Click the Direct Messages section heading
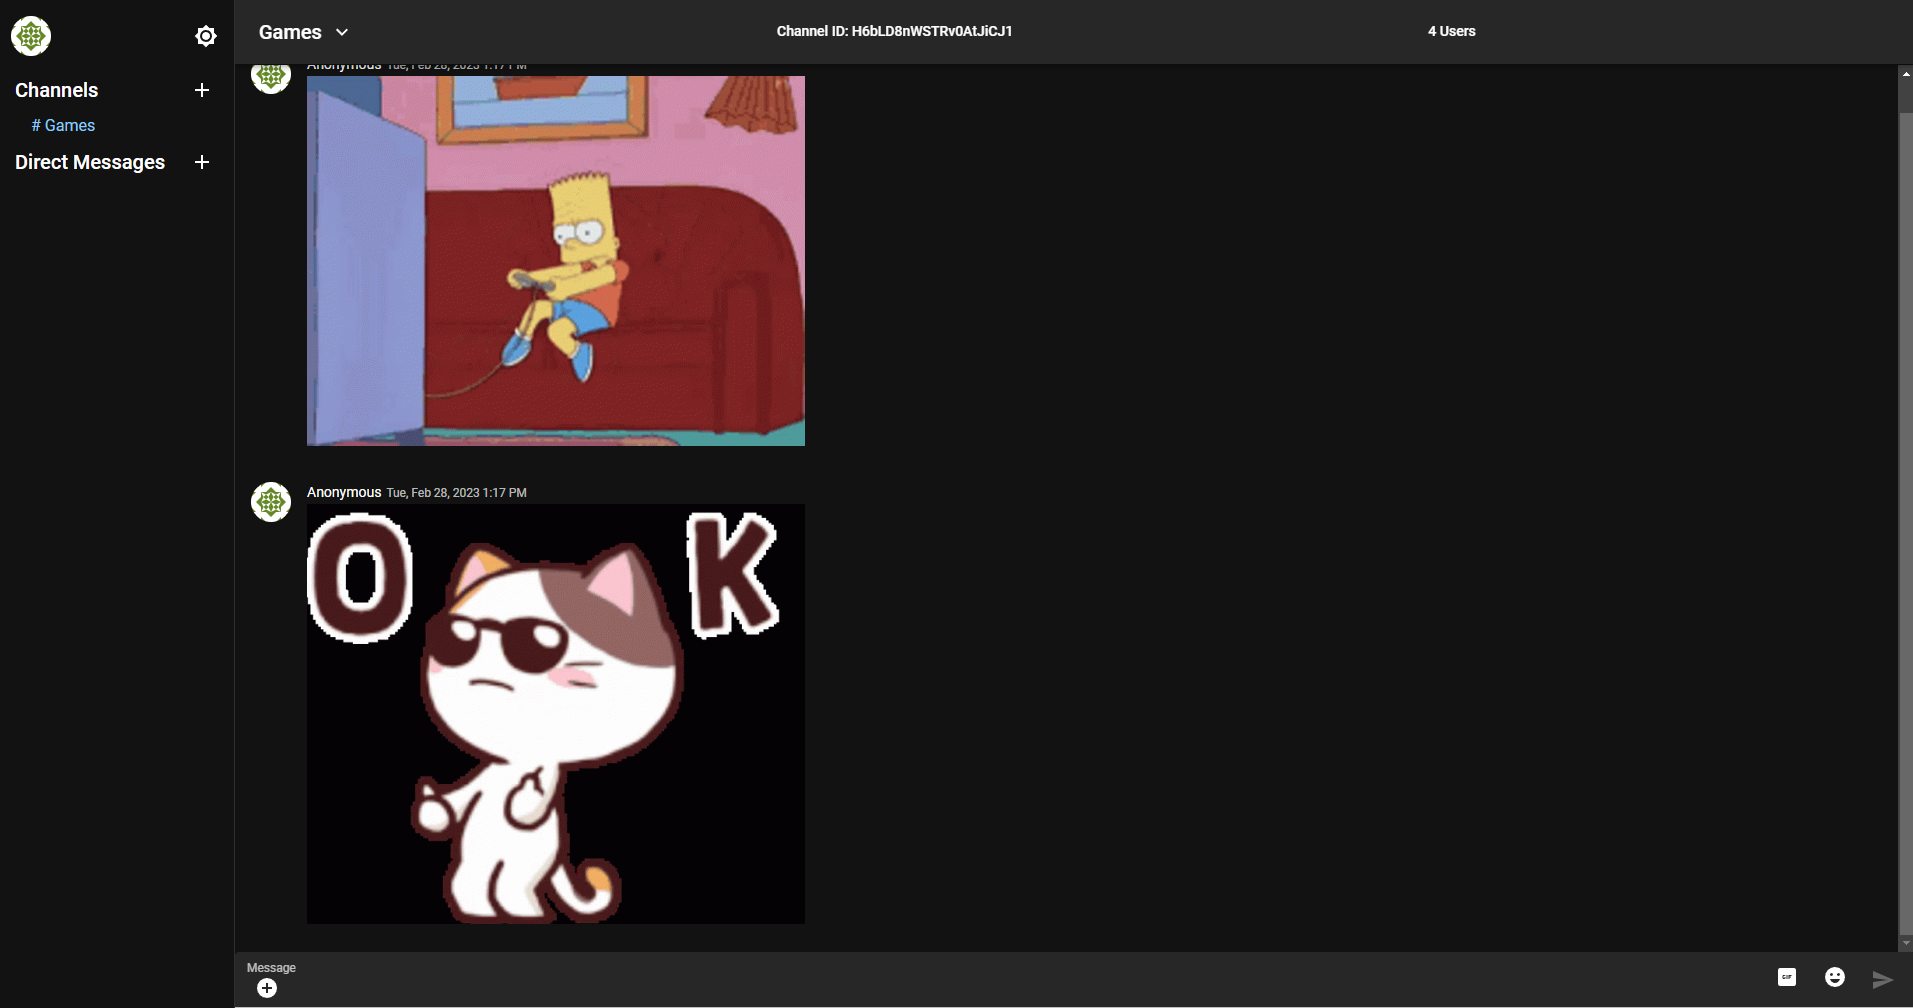The image size is (1913, 1008). click(90, 162)
